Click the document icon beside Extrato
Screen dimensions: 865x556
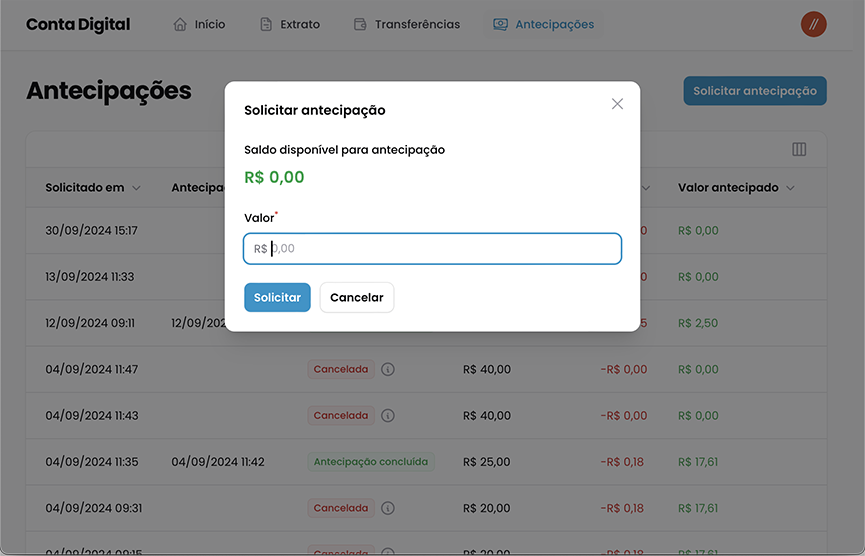[266, 24]
